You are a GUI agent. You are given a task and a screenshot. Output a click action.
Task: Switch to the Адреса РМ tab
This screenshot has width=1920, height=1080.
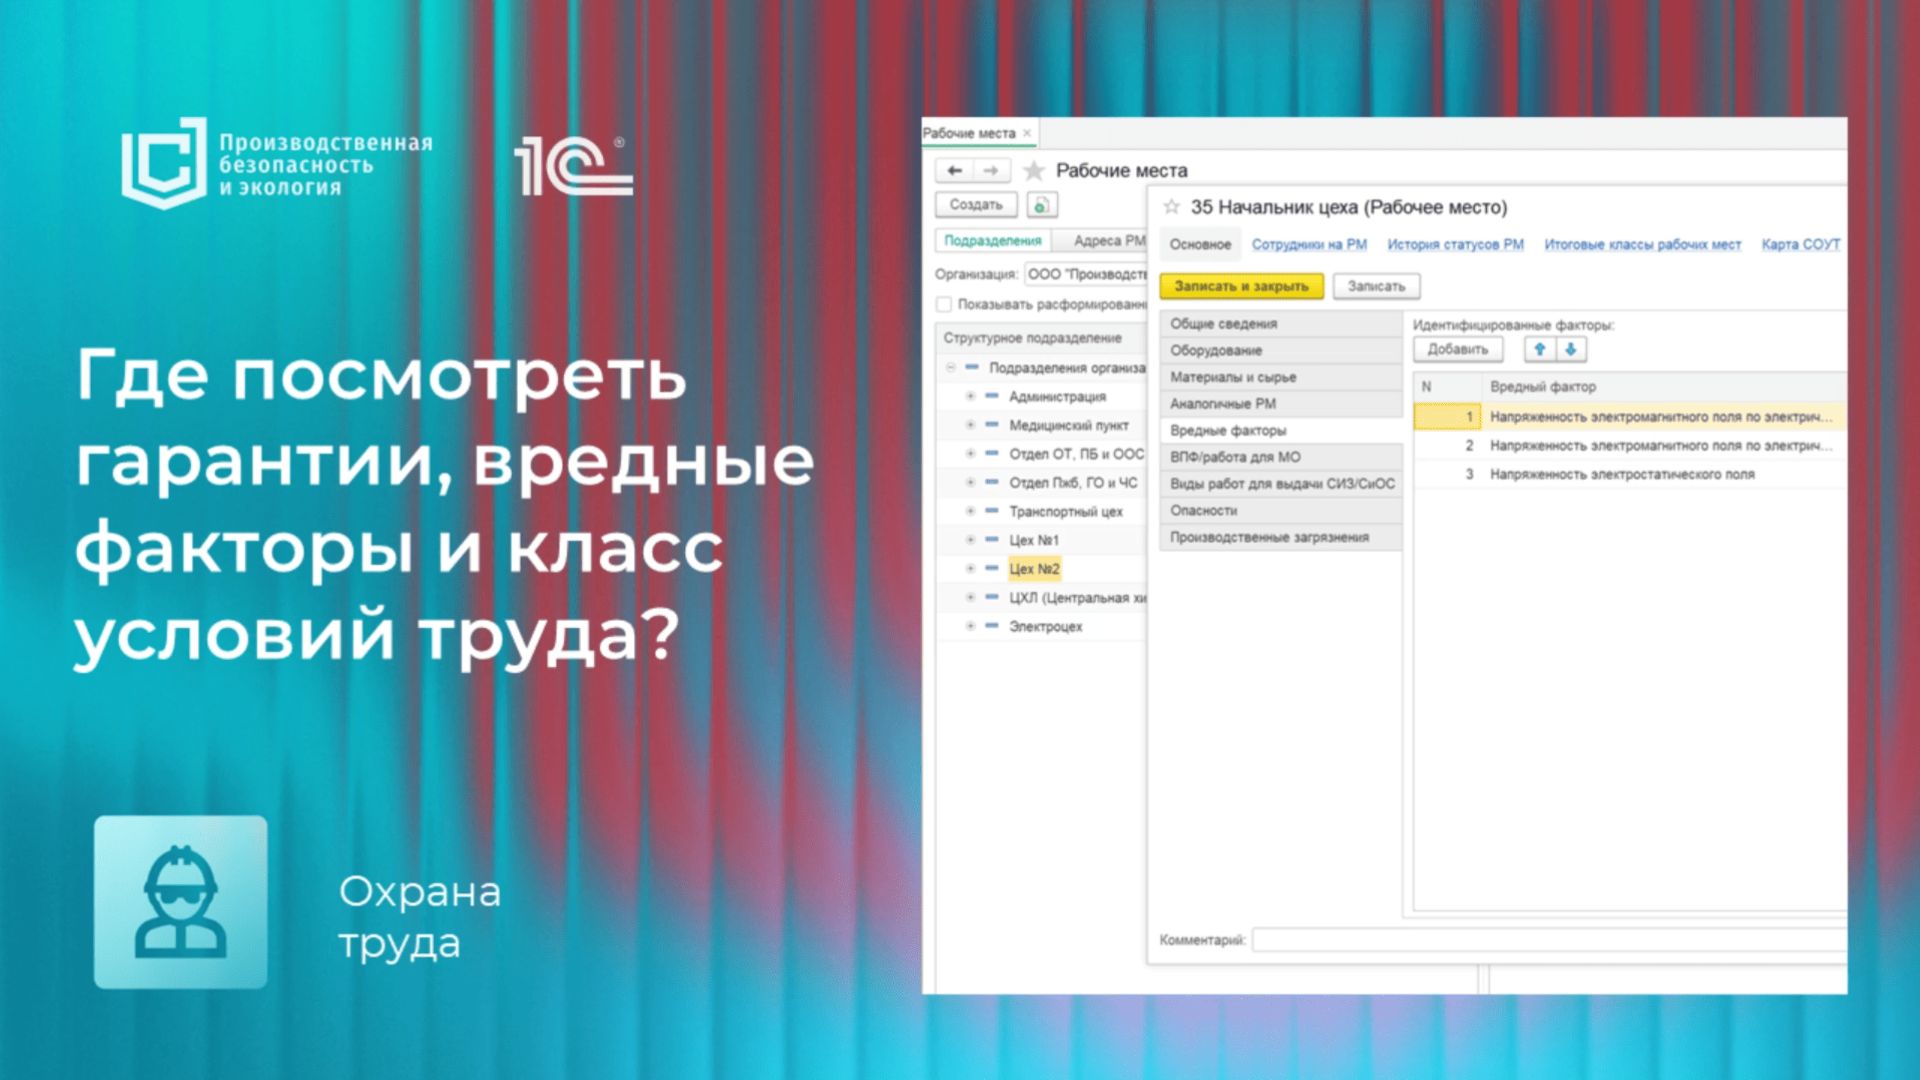pyautogui.click(x=1108, y=241)
